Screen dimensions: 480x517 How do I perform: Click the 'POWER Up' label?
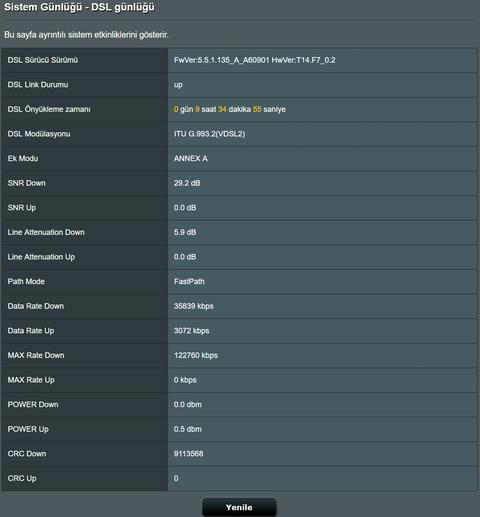coord(28,429)
